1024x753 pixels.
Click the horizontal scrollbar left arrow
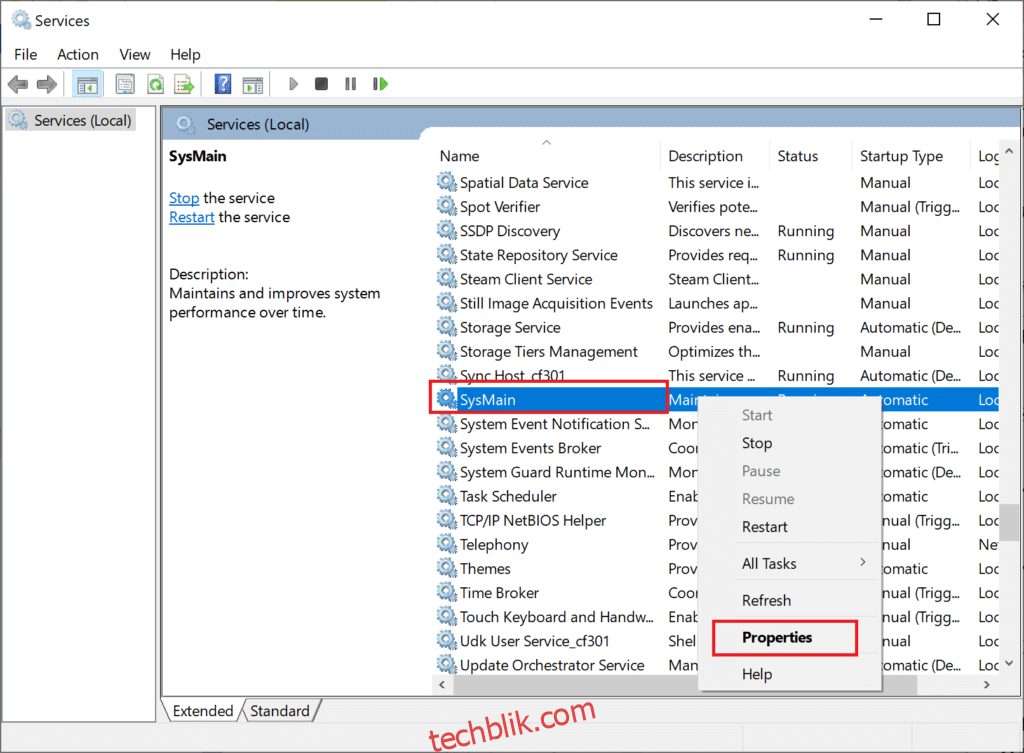pyautogui.click(x=443, y=684)
